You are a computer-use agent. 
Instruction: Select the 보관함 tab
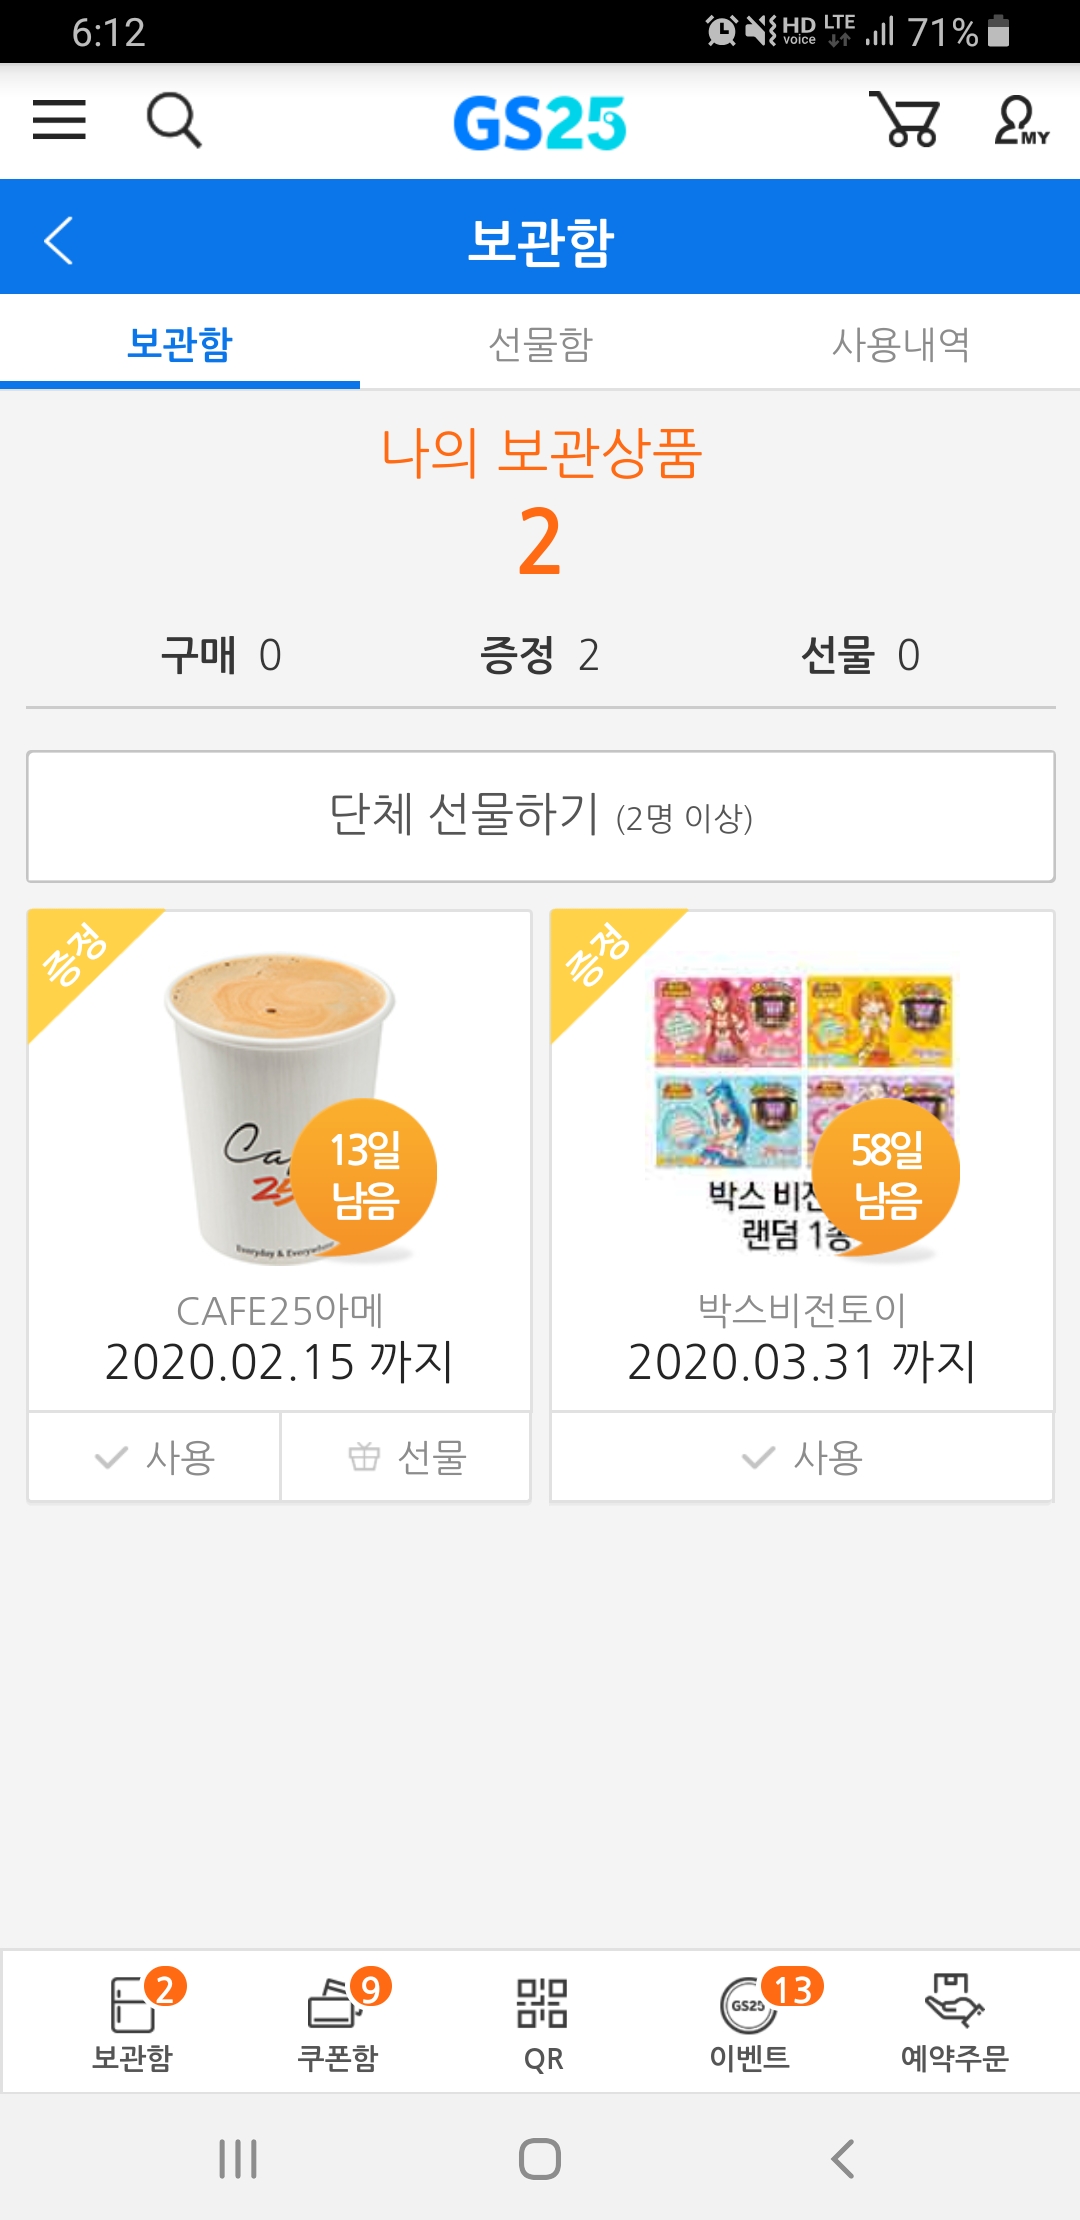(180, 344)
